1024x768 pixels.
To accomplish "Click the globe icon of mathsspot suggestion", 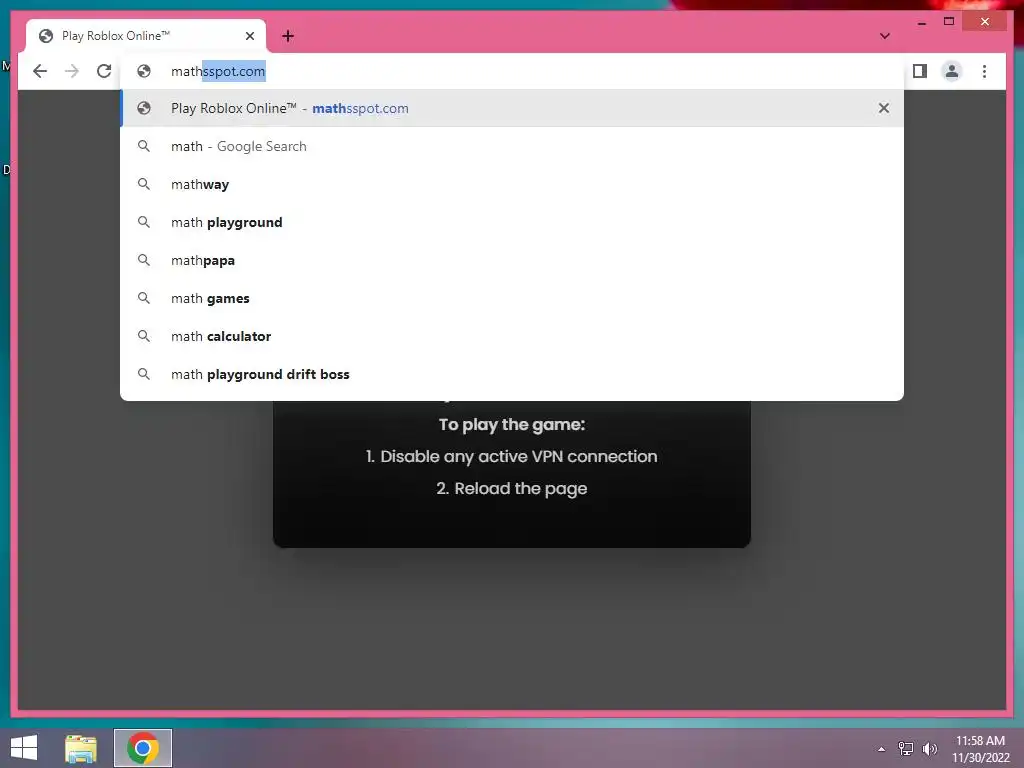I will 144,108.
